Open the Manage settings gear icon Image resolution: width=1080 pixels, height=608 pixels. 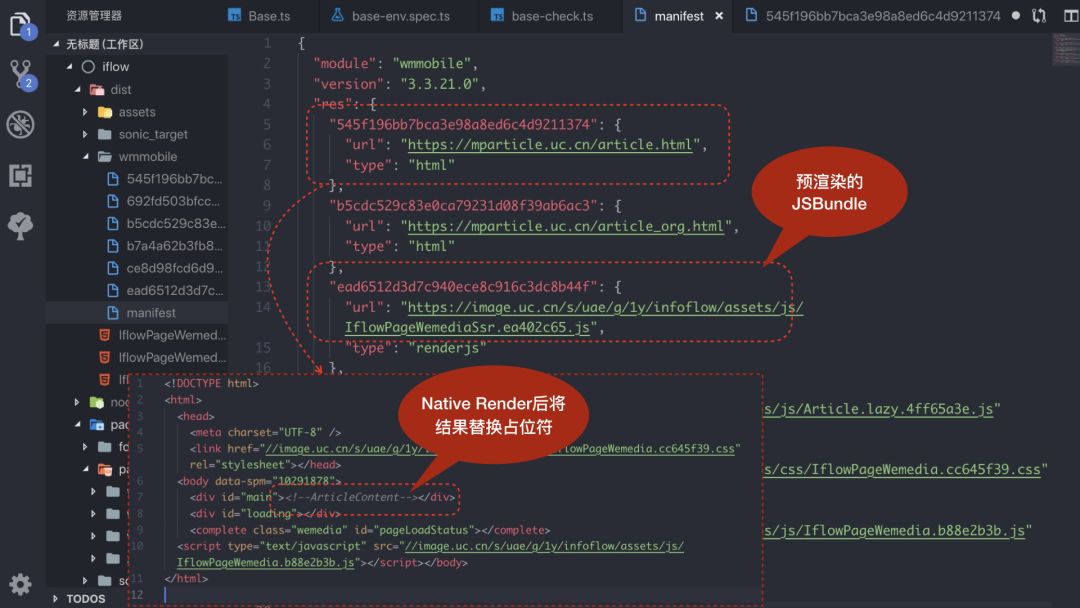[20, 585]
